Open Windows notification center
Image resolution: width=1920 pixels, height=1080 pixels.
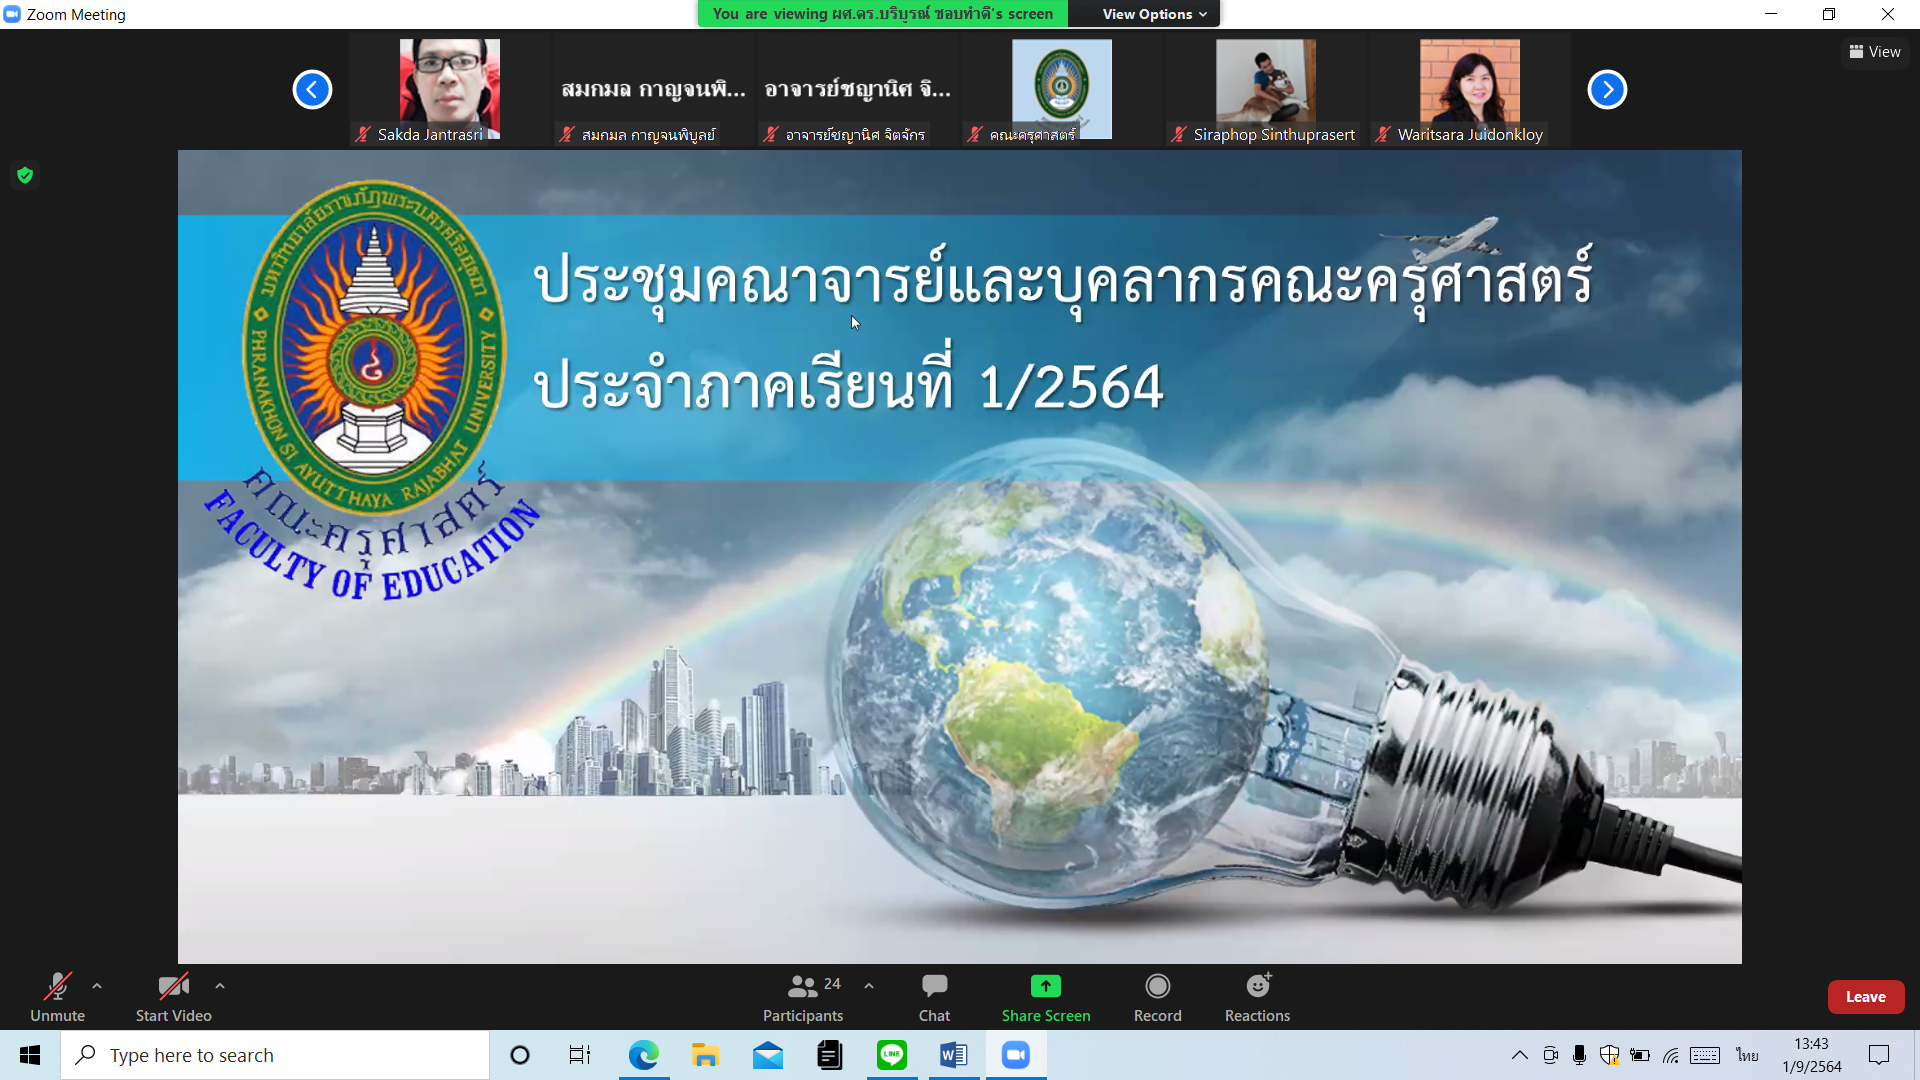tap(1879, 1055)
